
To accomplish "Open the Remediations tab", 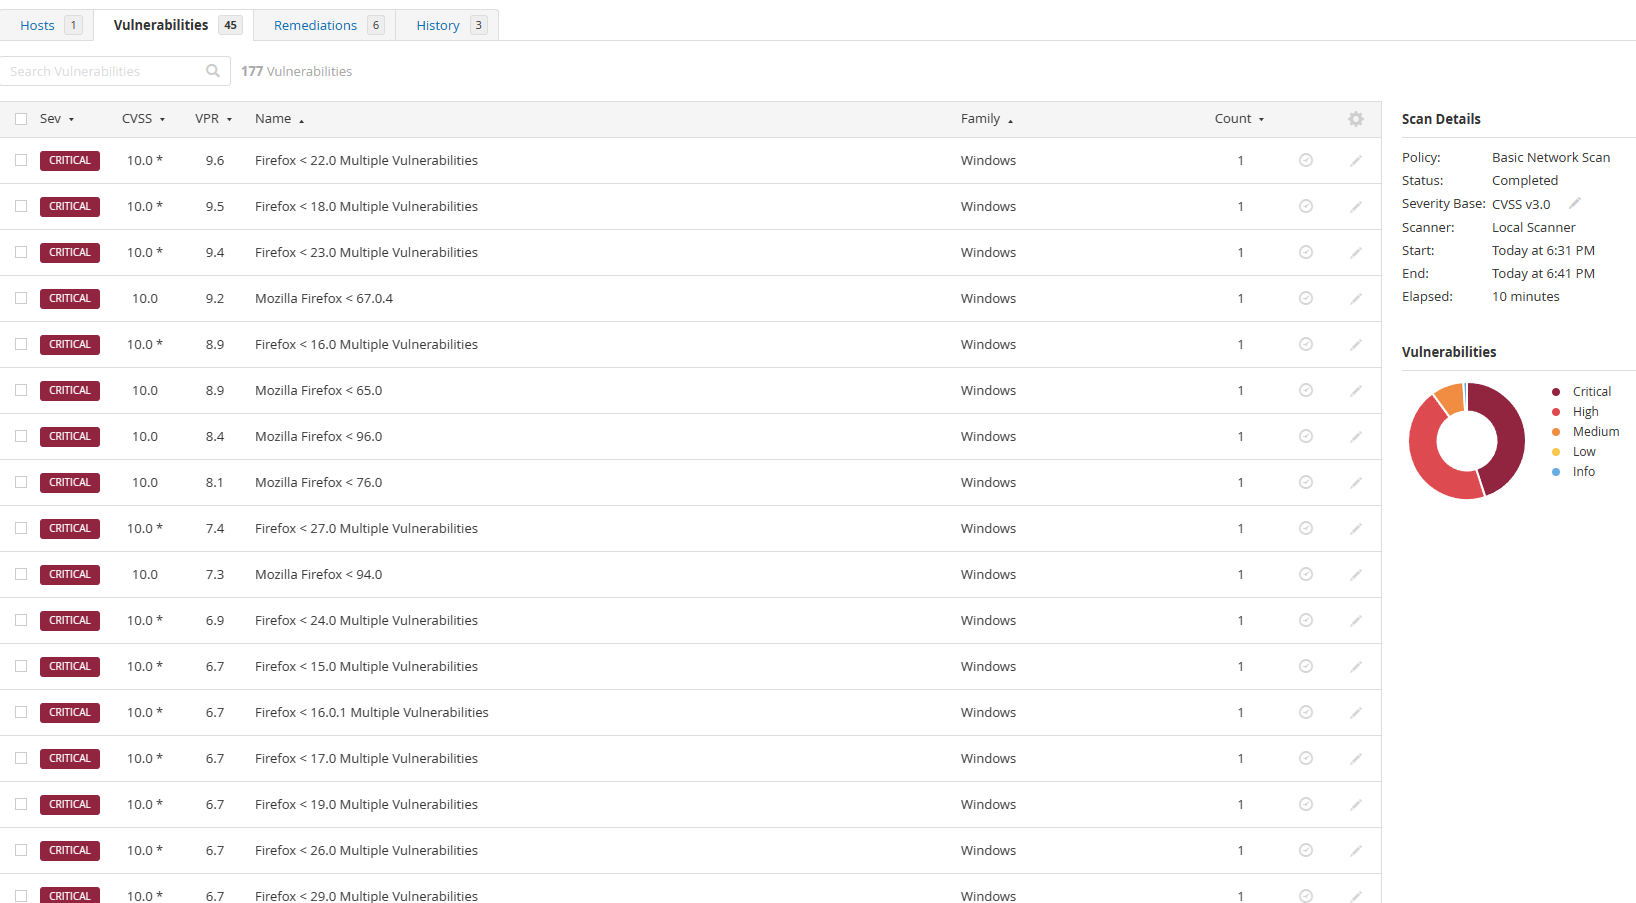I will pos(325,25).
